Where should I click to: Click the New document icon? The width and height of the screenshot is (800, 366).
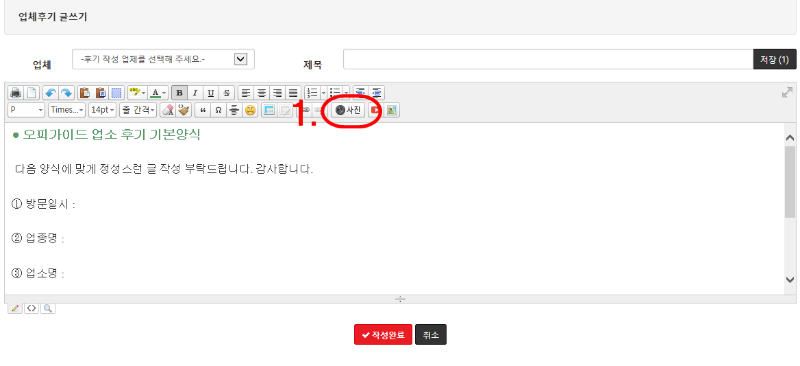coord(32,93)
